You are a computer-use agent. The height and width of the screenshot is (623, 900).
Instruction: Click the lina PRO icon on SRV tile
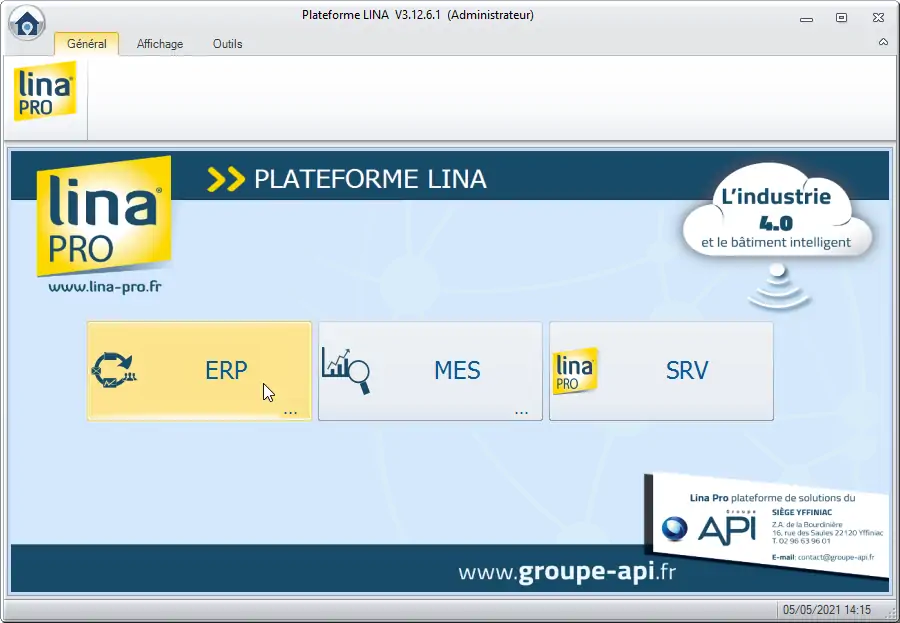[575, 371]
